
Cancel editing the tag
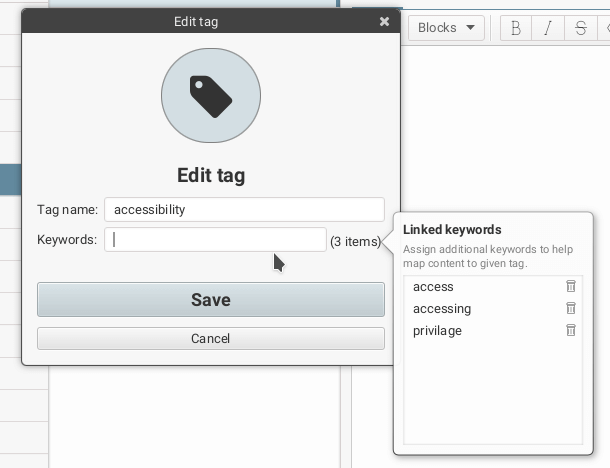pyautogui.click(x=211, y=339)
